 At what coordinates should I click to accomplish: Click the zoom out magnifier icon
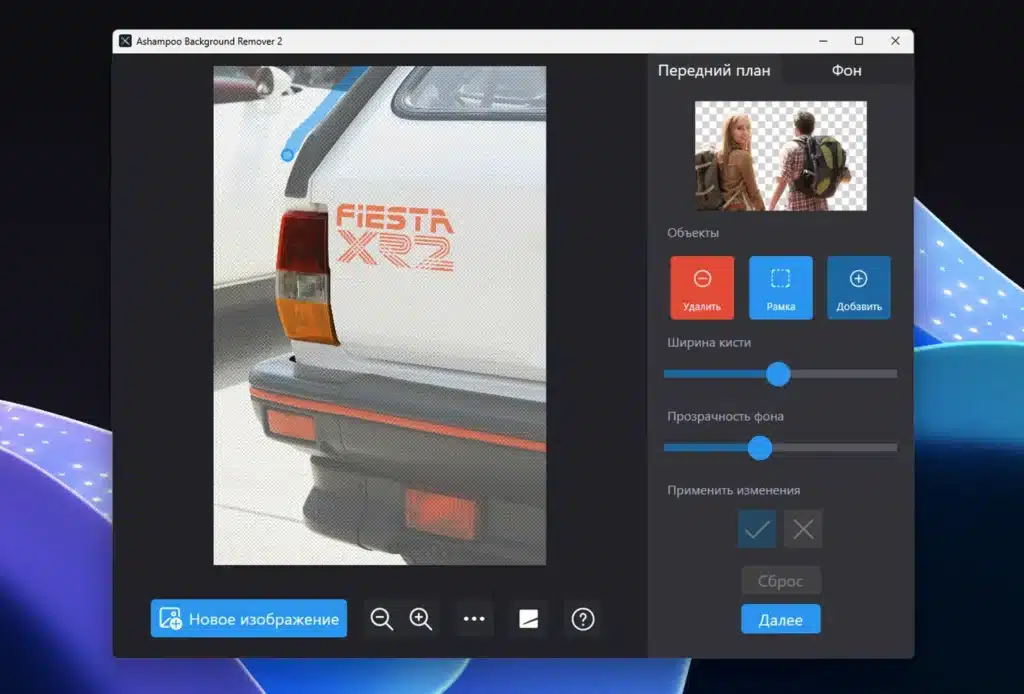[381, 619]
